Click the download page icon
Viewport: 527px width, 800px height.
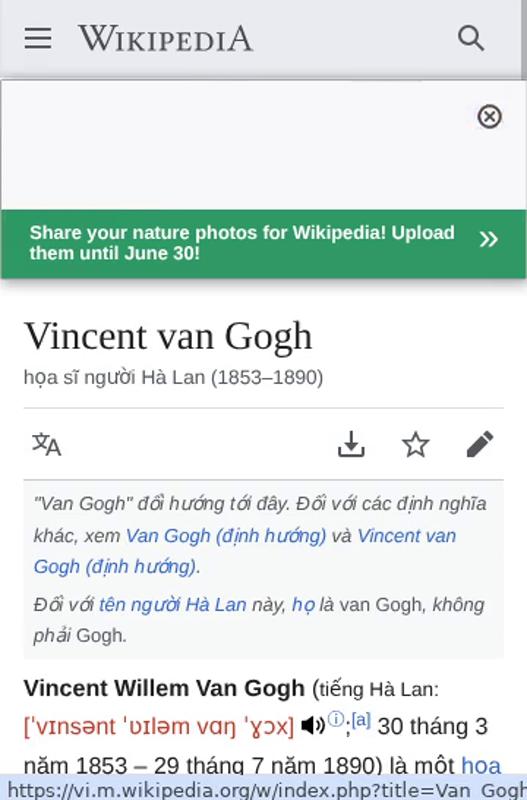point(351,444)
